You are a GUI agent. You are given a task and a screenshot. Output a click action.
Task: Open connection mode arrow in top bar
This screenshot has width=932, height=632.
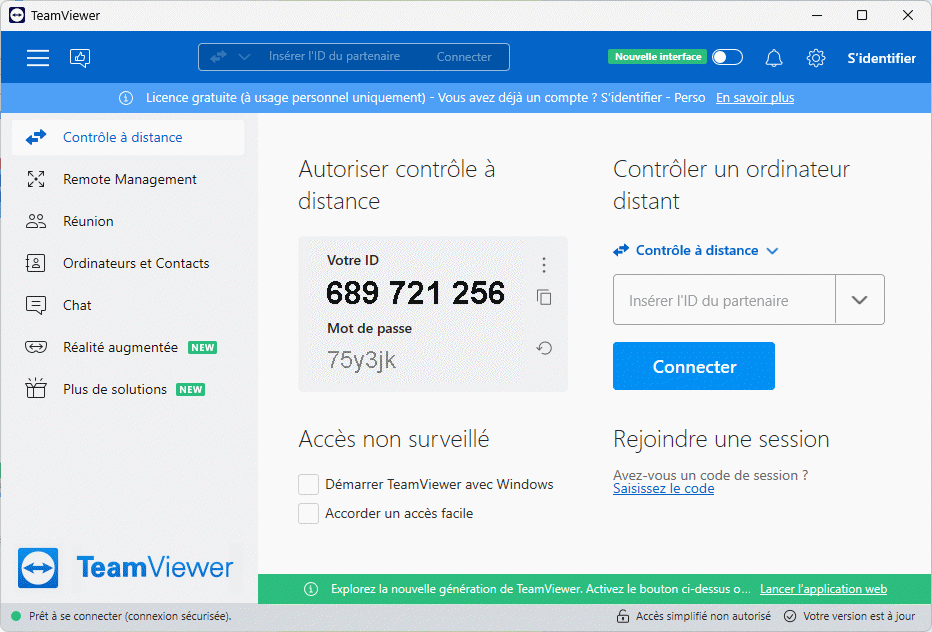(x=244, y=57)
